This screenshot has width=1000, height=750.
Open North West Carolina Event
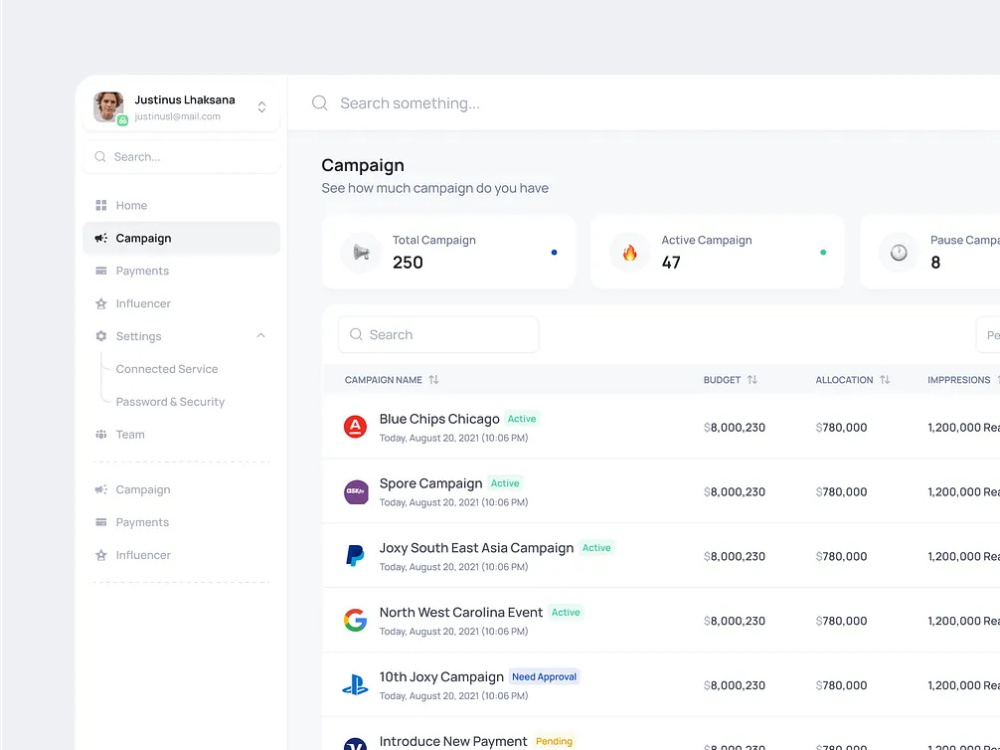461,612
